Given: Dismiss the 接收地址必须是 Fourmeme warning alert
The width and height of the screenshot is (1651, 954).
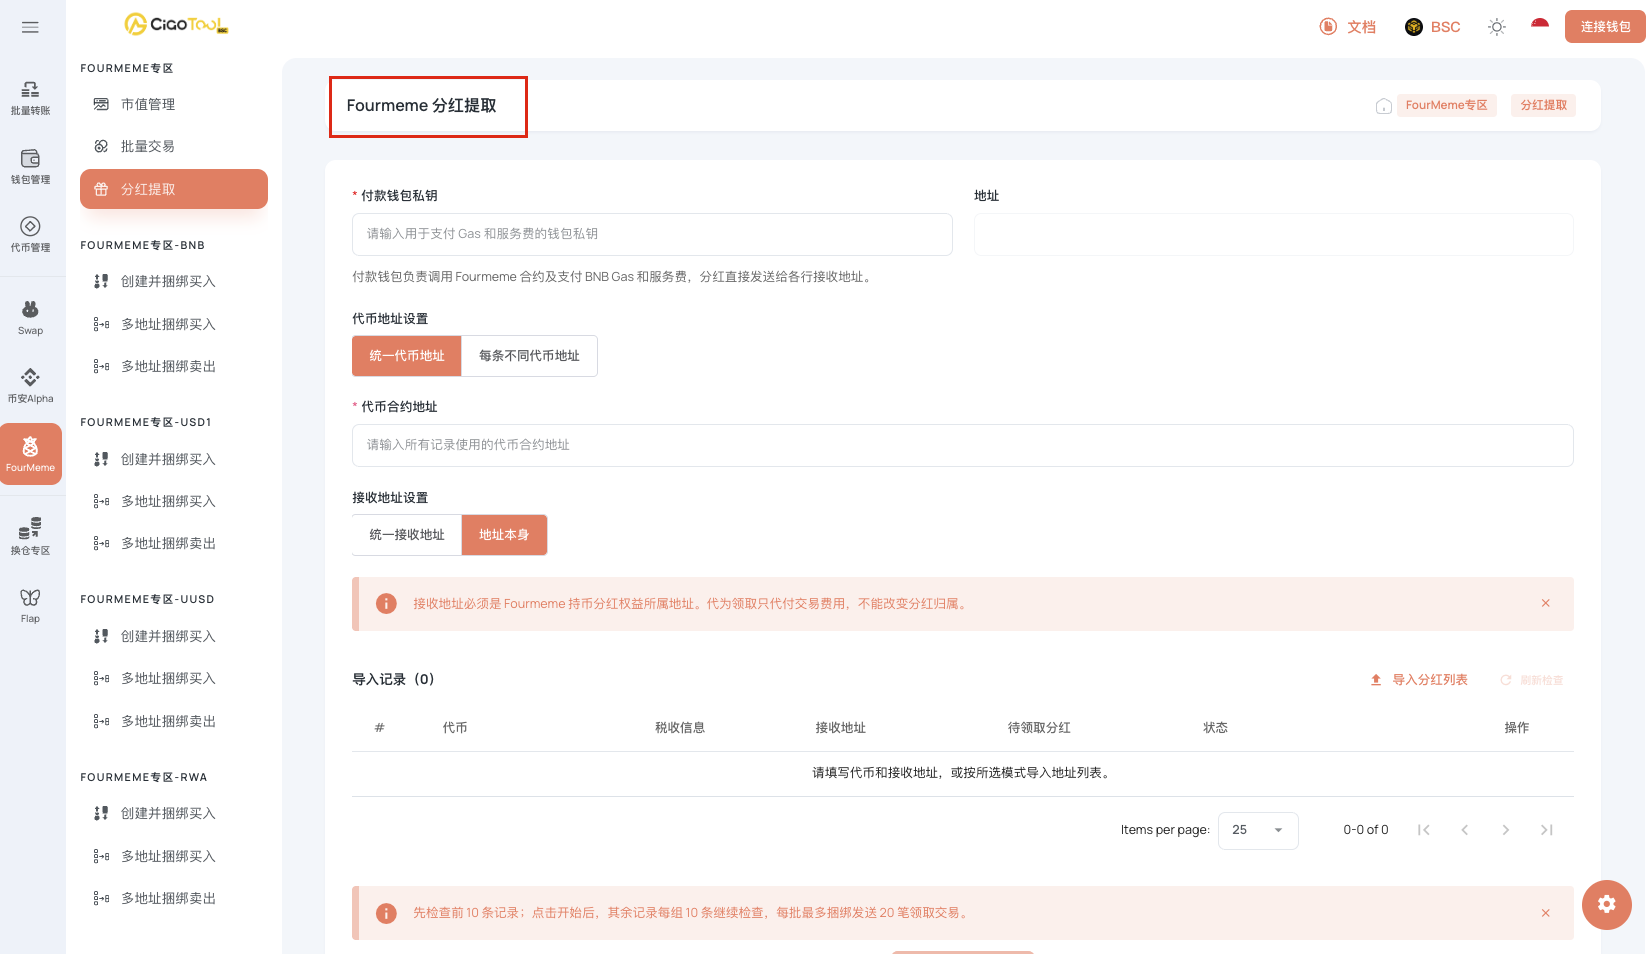Looking at the screenshot, I should (x=1546, y=603).
